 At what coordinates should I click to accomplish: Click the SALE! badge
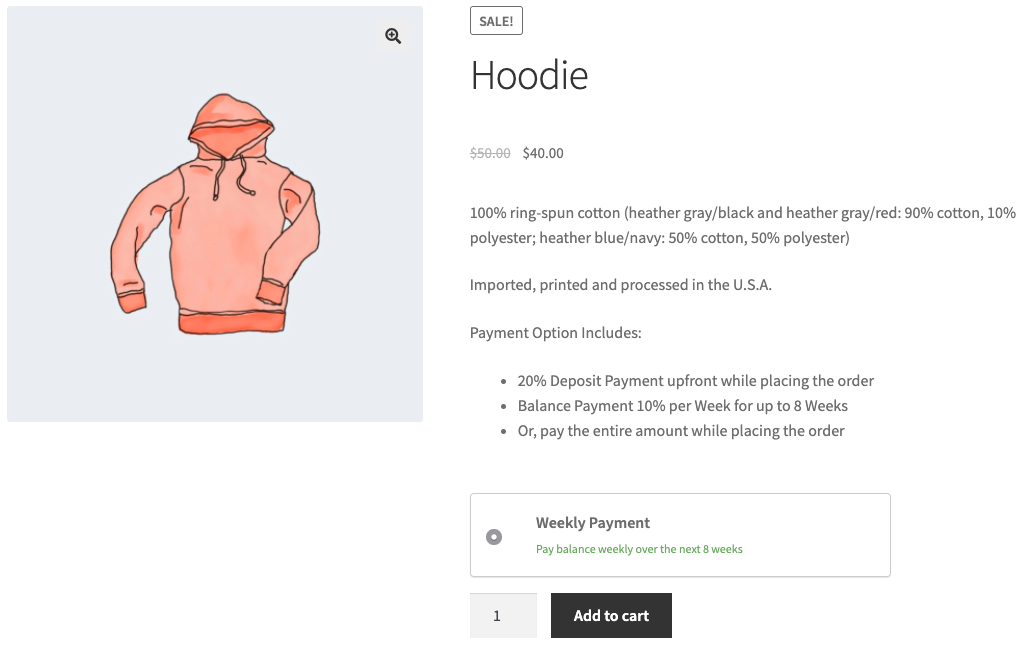click(496, 21)
